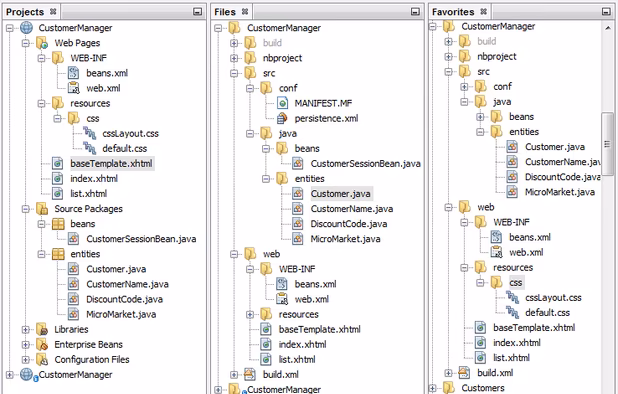Click the beans package icon under Source Packages
Screen dimensions: 618x394
coord(58,224)
